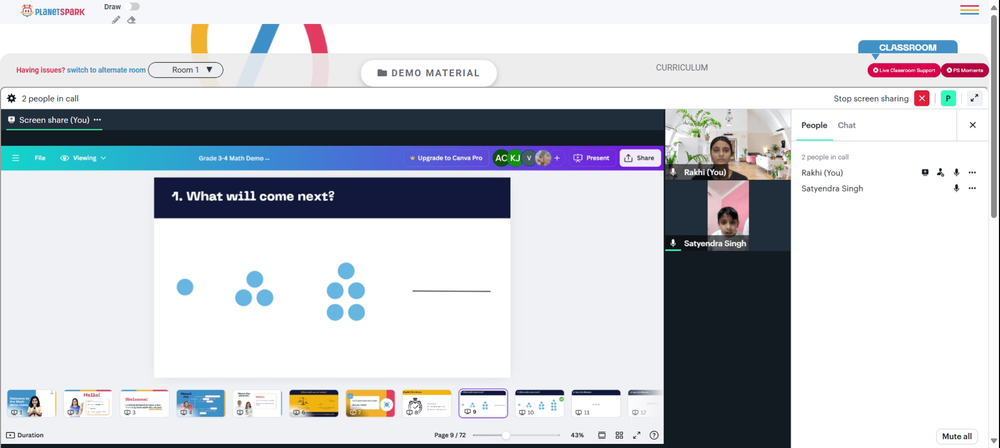
Task: Open the Demo Material folder button
Action: 429,73
